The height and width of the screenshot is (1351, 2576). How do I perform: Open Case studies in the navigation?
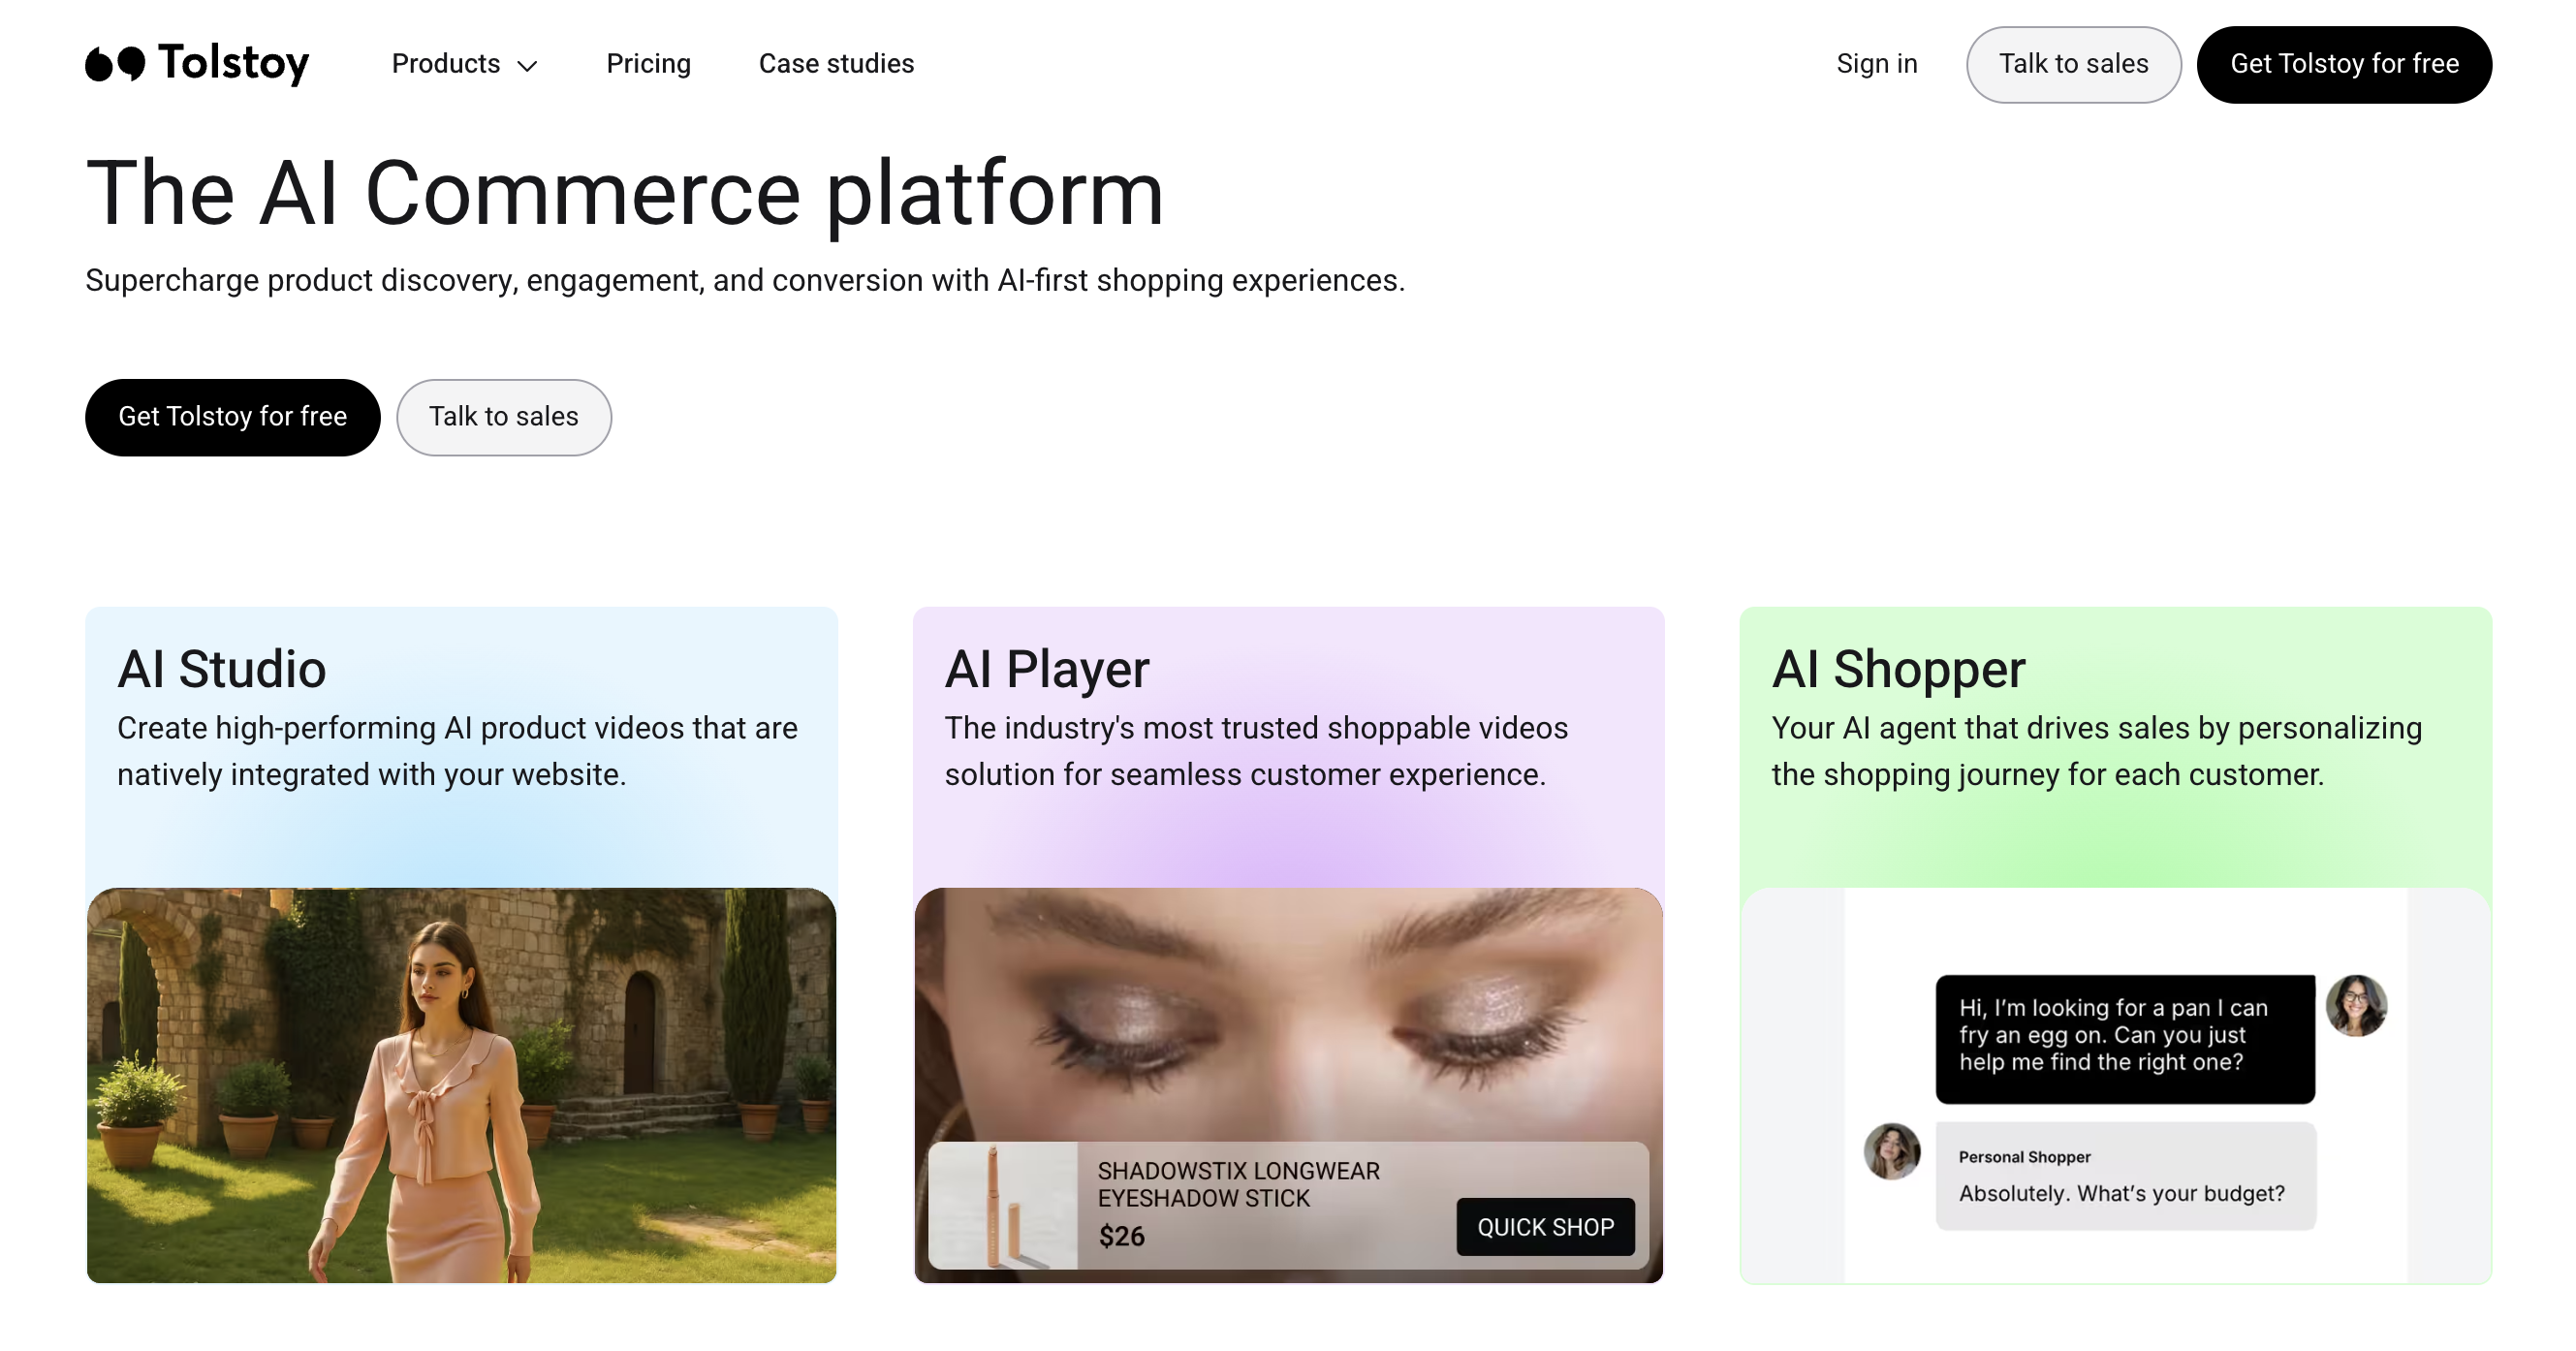(836, 64)
